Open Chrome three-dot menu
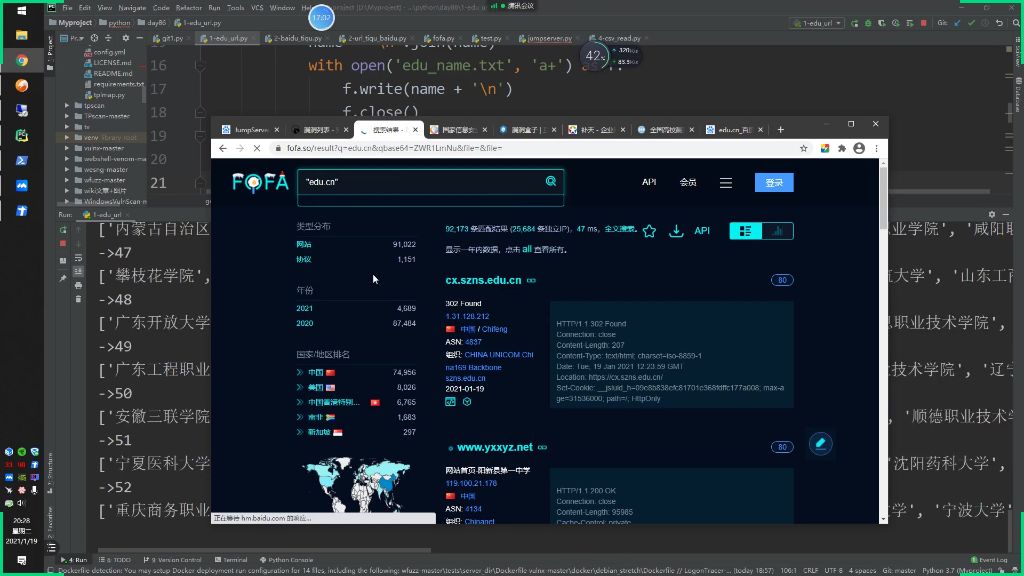Viewport: 1024px width, 576px height. pos(876,148)
